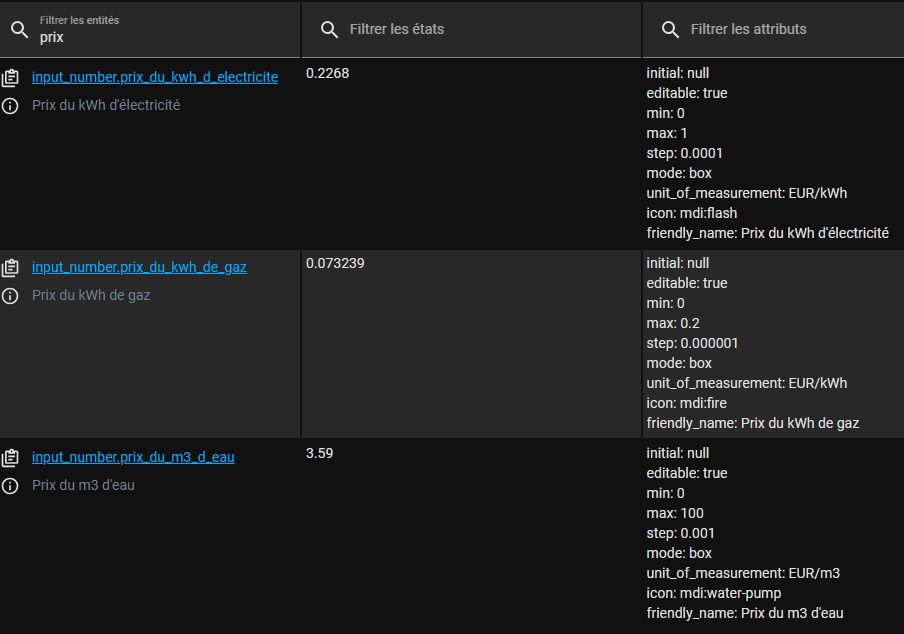The height and width of the screenshot is (634, 904).
Task: Select the input_number.prix_du_kwh_d_electricite link
Action: (x=155, y=77)
